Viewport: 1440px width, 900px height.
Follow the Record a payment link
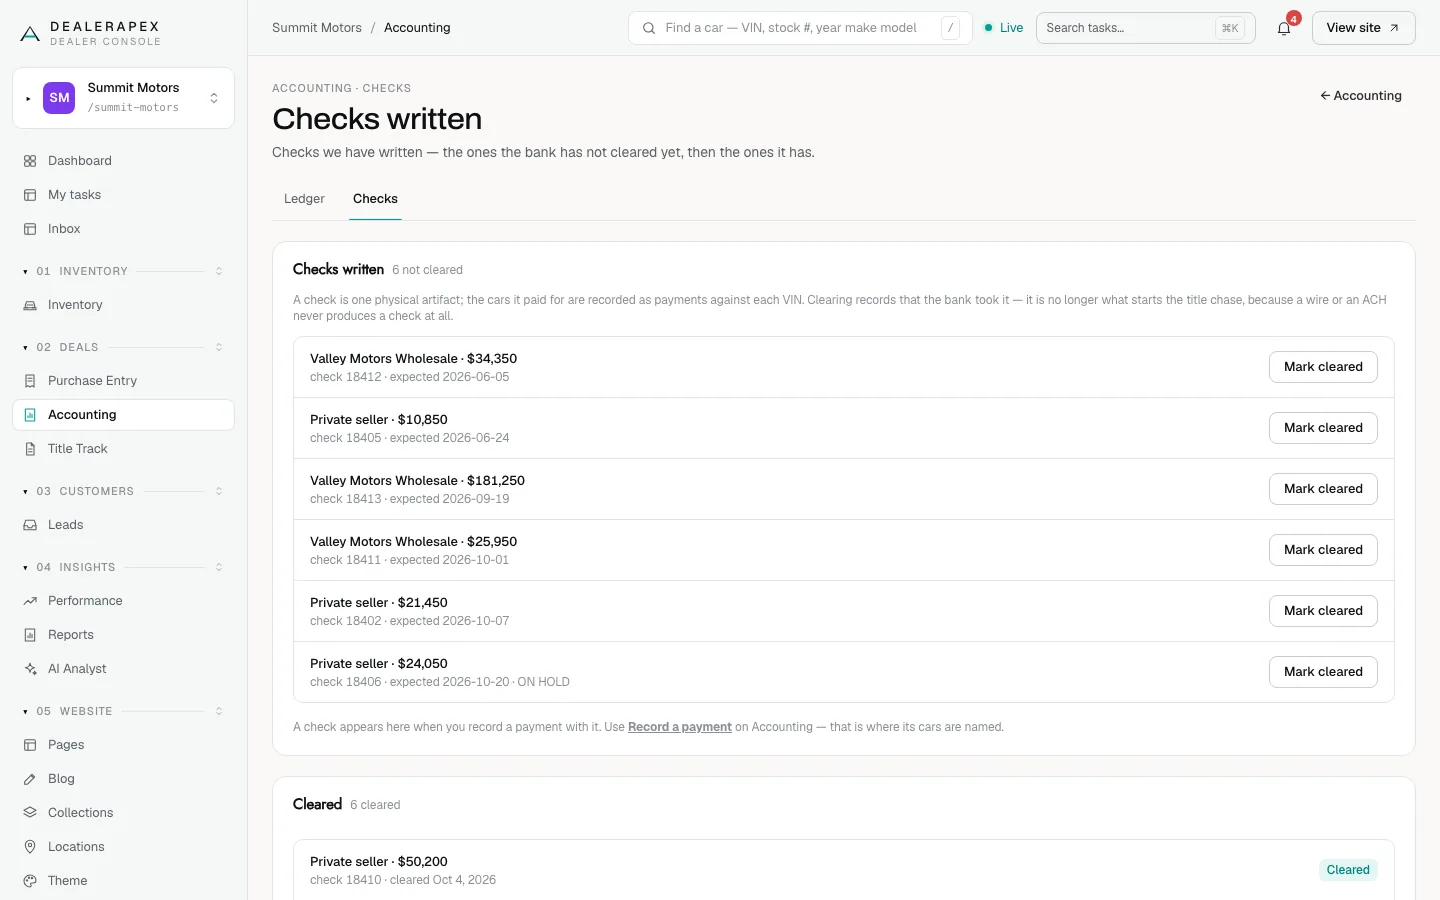point(680,727)
